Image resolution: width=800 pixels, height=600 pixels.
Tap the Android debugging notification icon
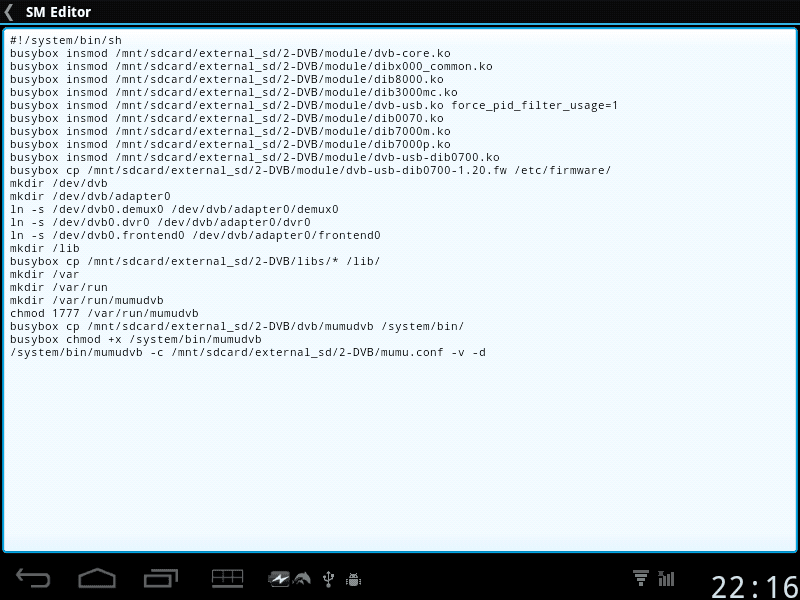[354, 579]
